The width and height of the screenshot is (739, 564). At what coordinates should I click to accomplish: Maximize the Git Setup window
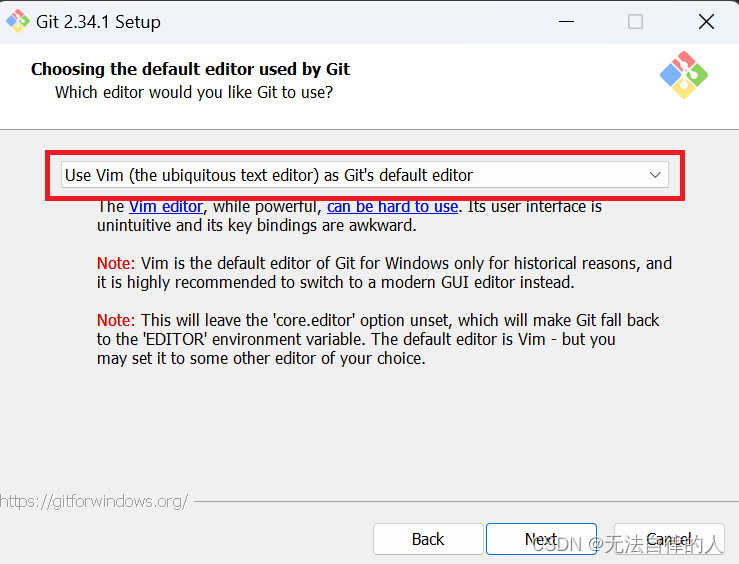click(x=635, y=22)
